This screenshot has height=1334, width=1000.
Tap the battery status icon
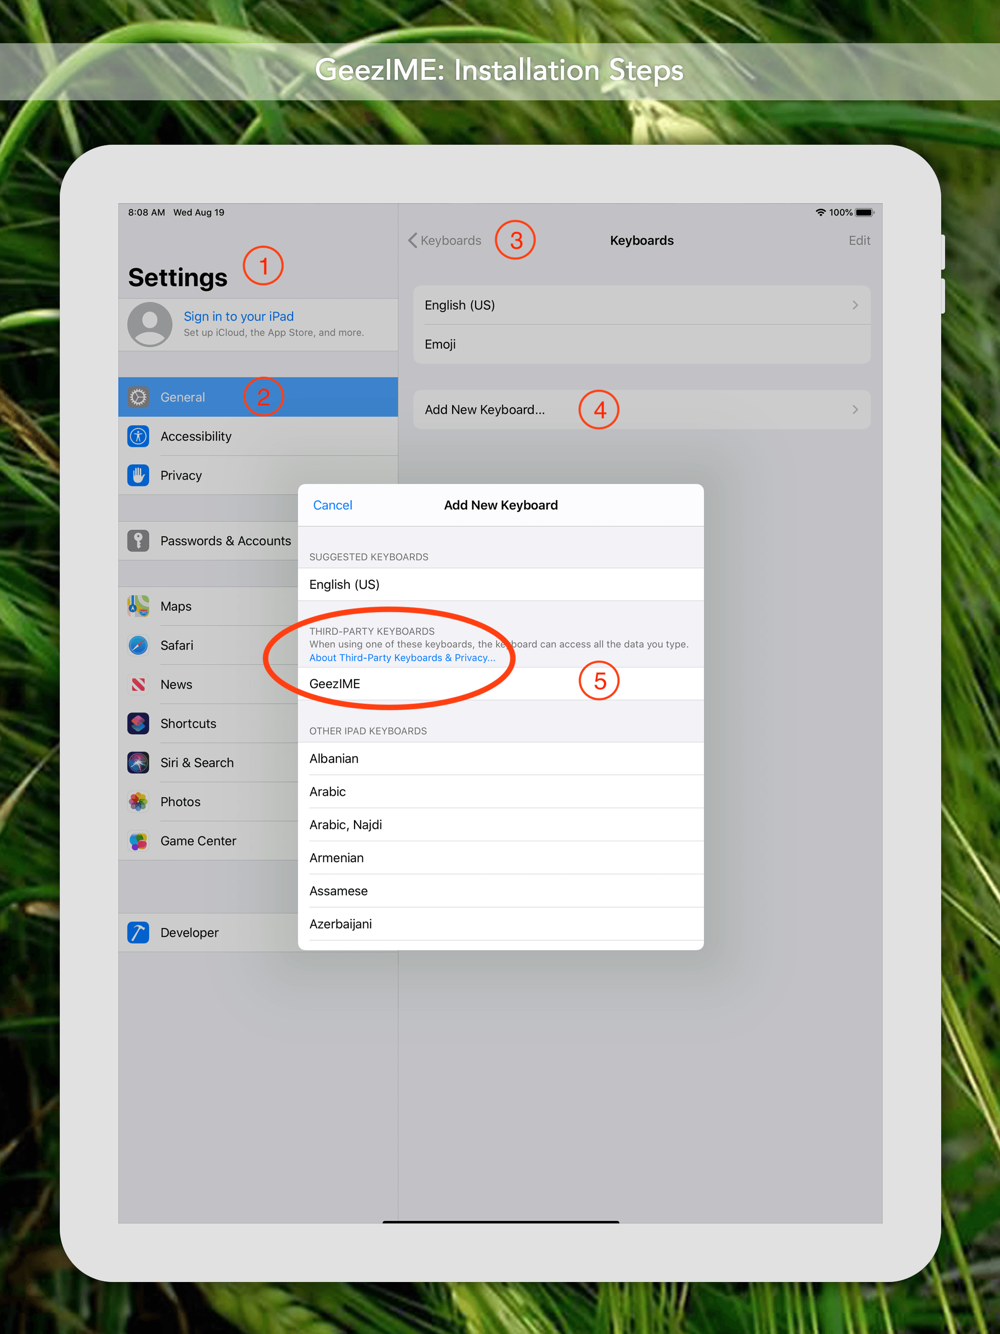865,212
